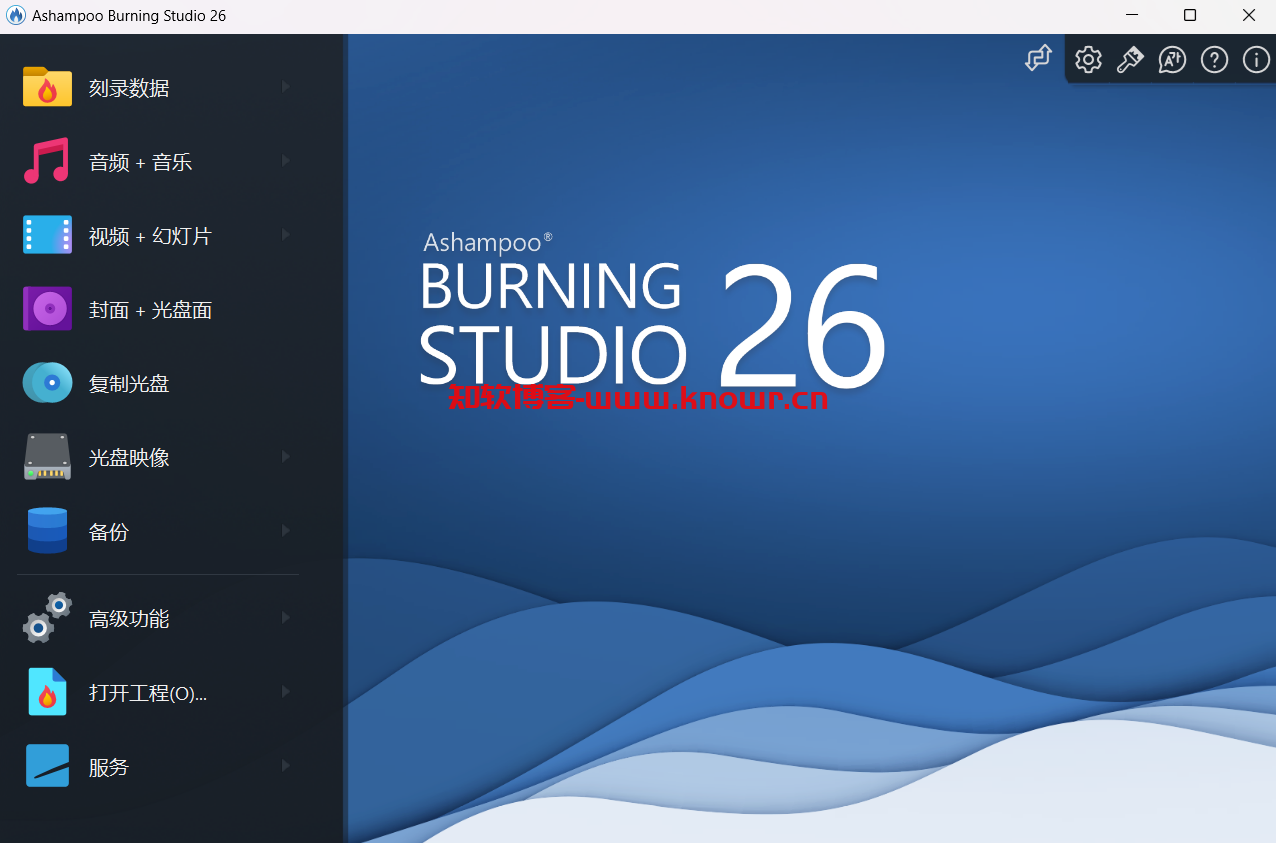Expand the 刻录数据 submenu arrow
The image size is (1276, 843).
click(x=285, y=87)
